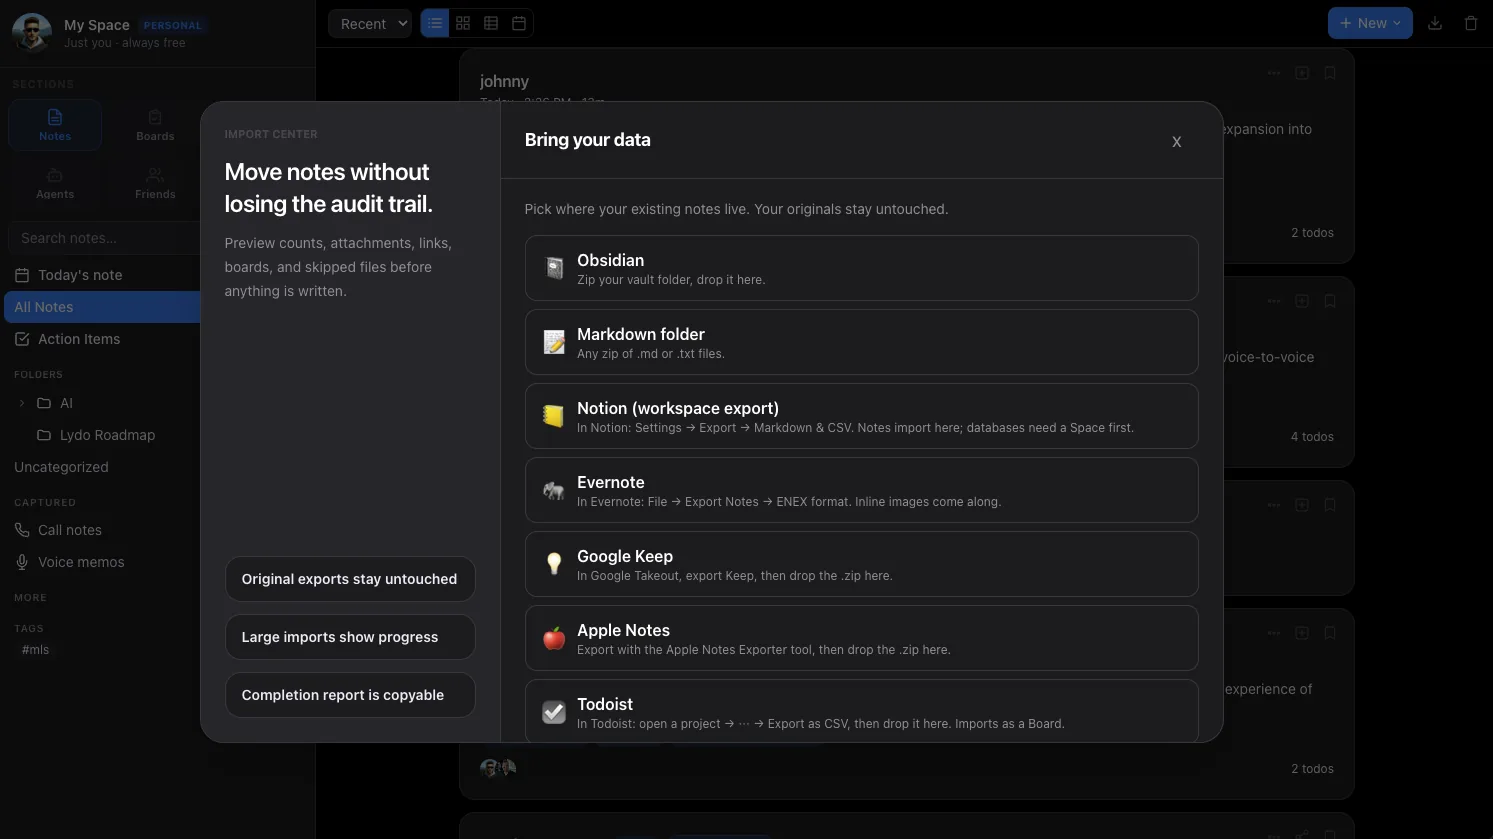Open the Friends section
Screen dimensions: 1493x839
coord(155,183)
